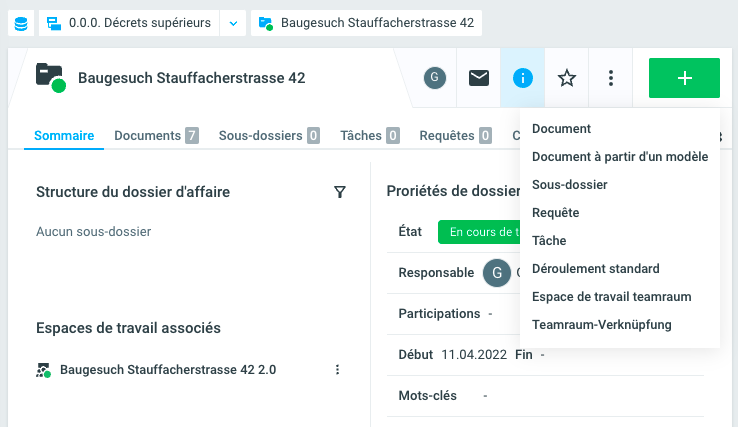738x427 pixels.
Task: Open the three-dot more actions menu in header
Action: (611, 78)
